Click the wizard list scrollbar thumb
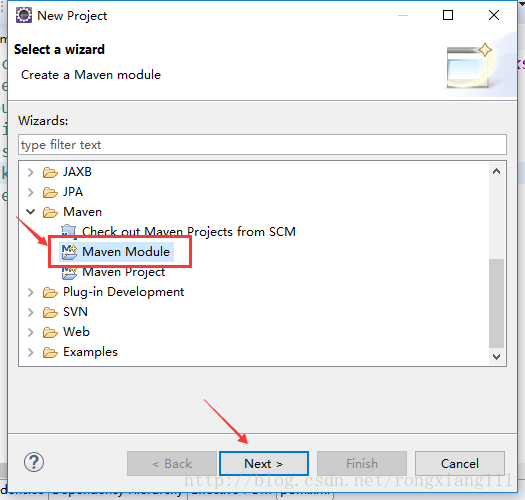525x500 pixels. click(x=497, y=303)
